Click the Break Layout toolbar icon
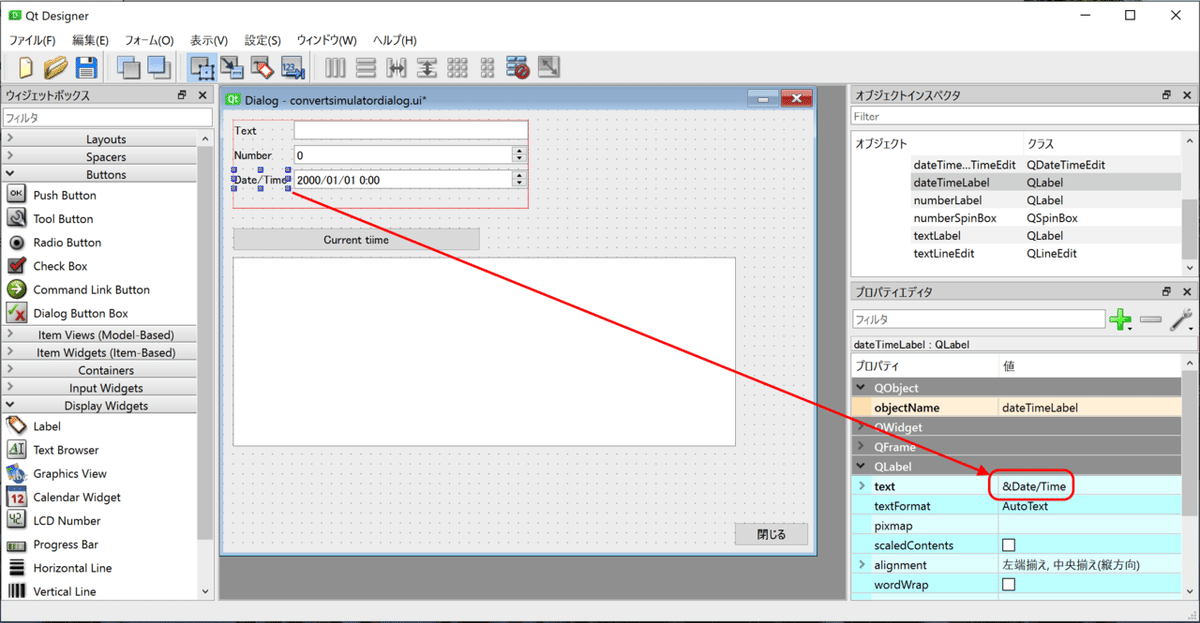The image size is (1200, 623). [518, 68]
